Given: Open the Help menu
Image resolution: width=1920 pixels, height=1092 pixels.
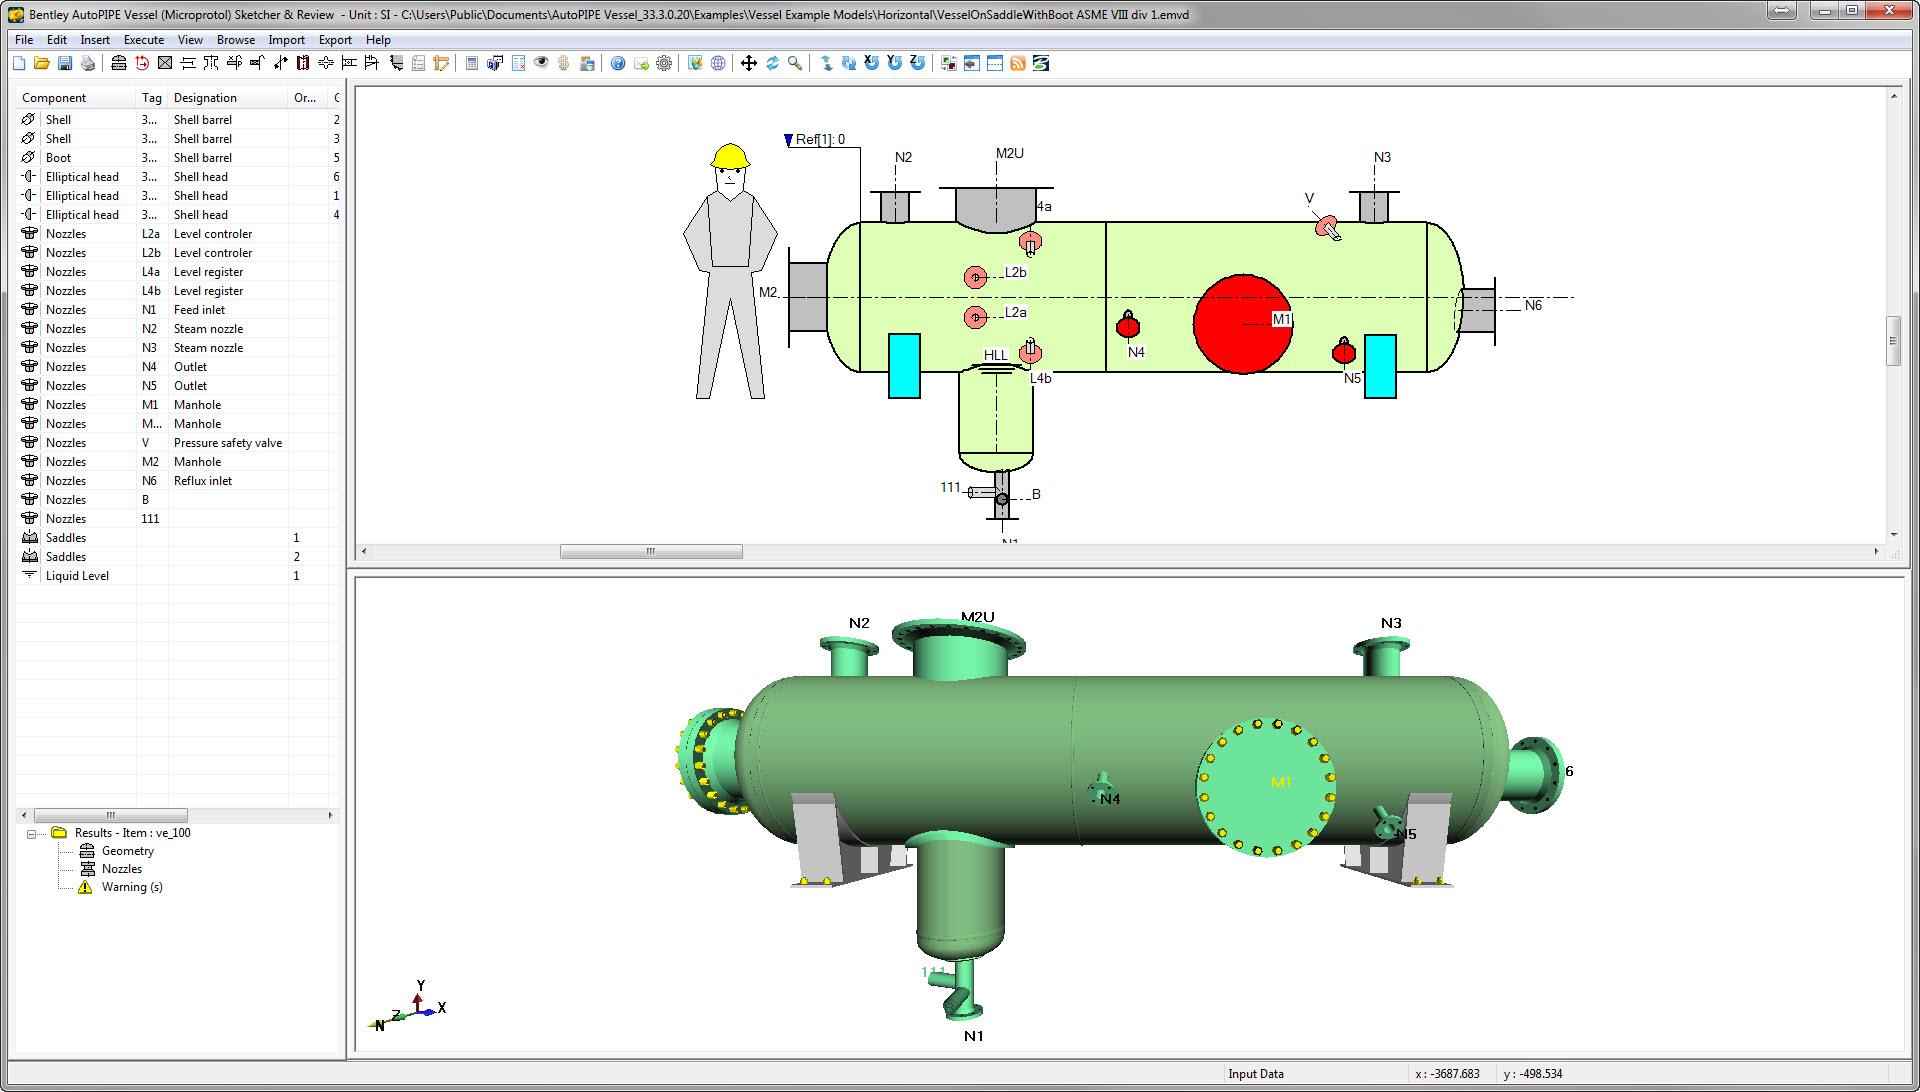Looking at the screenshot, I should tap(378, 40).
